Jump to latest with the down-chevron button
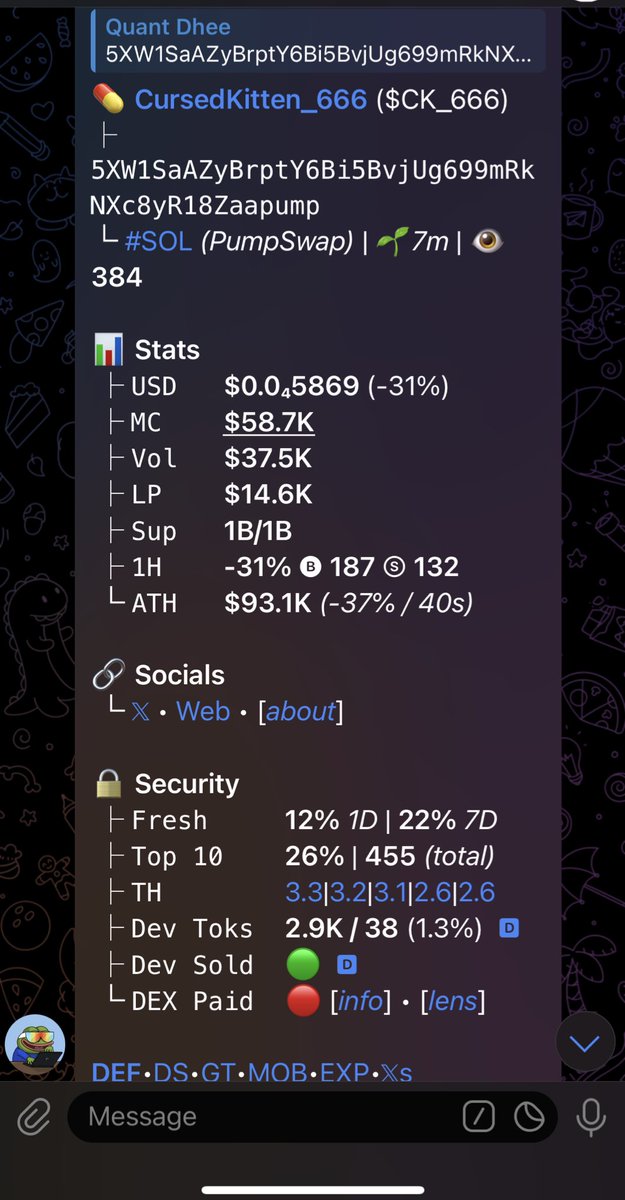 (x=585, y=1045)
